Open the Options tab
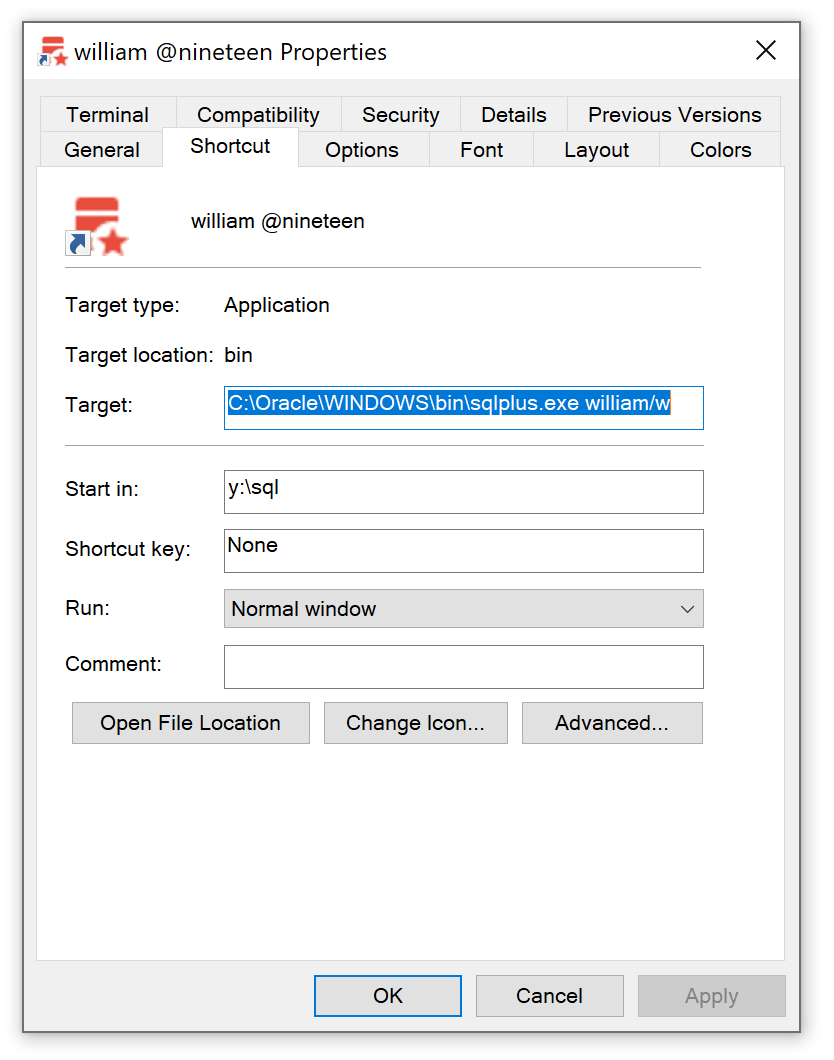The height and width of the screenshot is (1060, 834). pyautogui.click(x=362, y=149)
